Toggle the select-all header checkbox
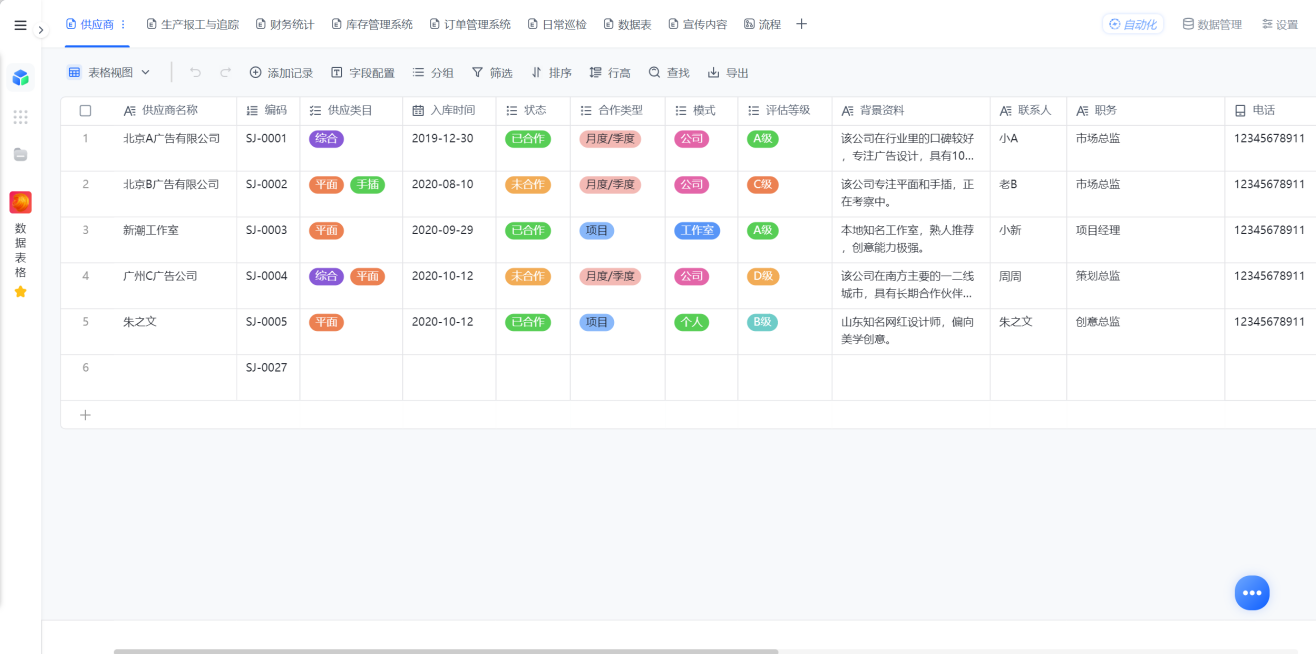The height and width of the screenshot is (654, 1316). point(85,111)
